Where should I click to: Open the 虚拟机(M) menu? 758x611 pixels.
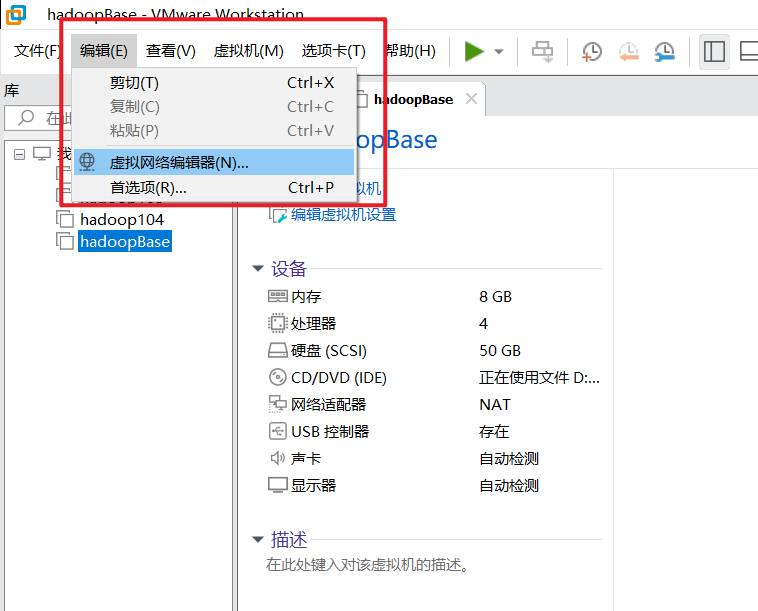[248, 51]
